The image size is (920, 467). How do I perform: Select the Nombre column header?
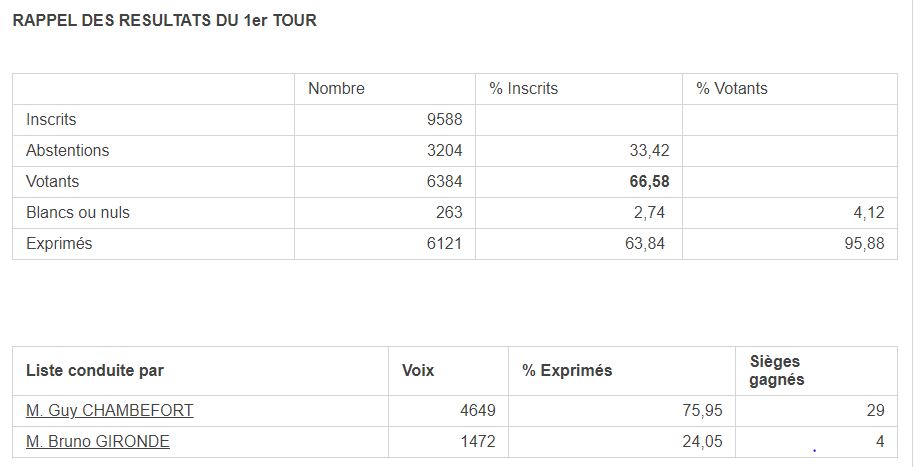(x=336, y=88)
